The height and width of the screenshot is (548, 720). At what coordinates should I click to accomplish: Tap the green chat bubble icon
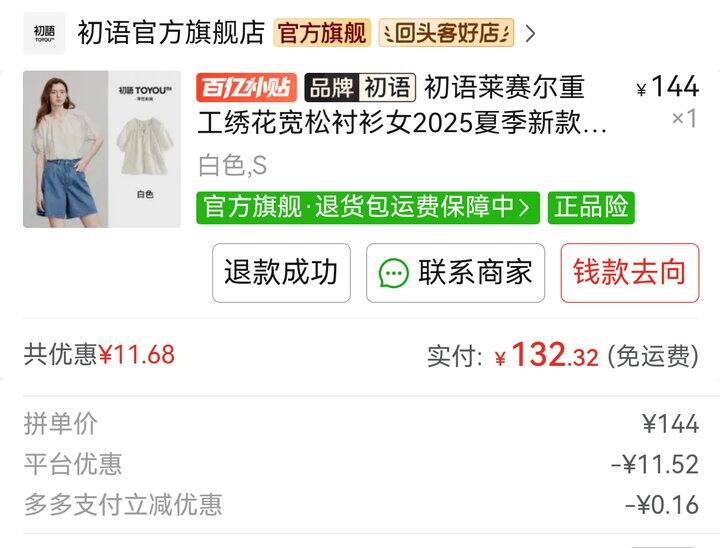pyautogui.click(x=394, y=273)
